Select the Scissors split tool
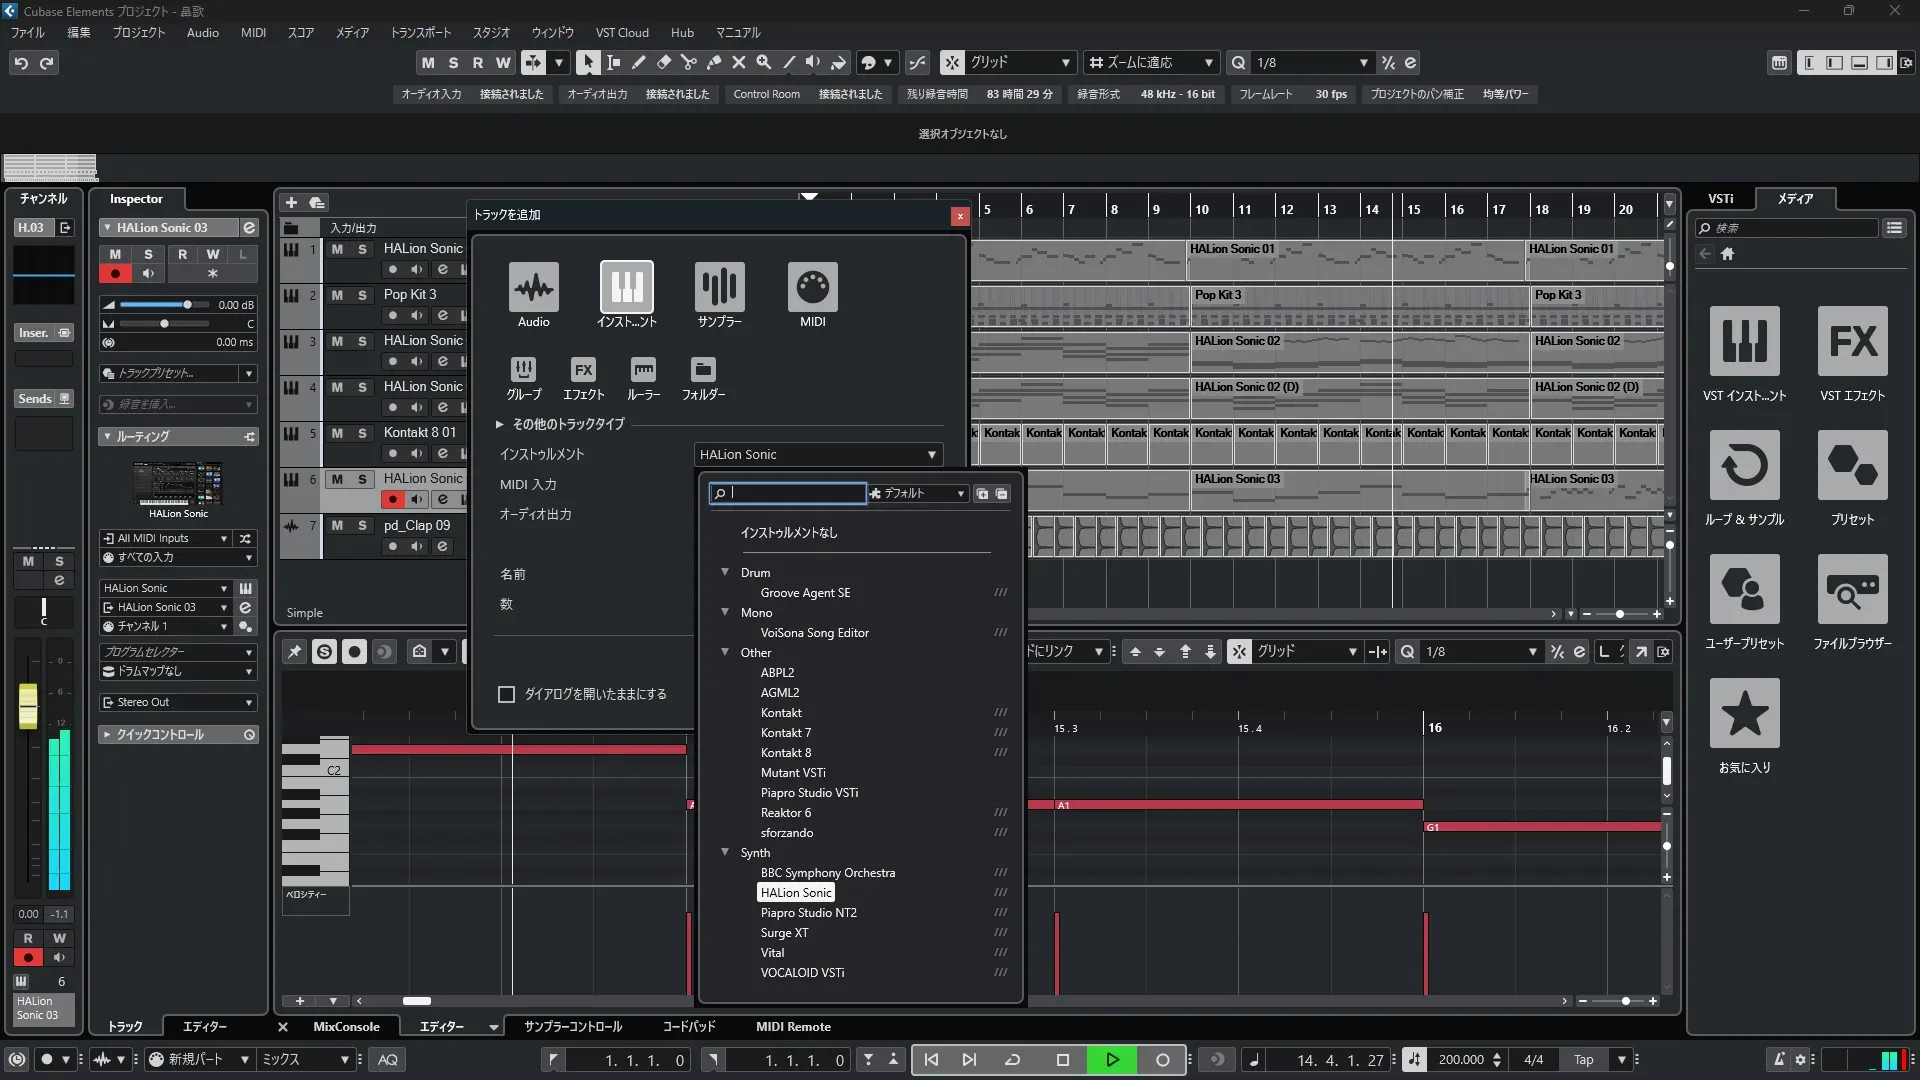 click(688, 62)
